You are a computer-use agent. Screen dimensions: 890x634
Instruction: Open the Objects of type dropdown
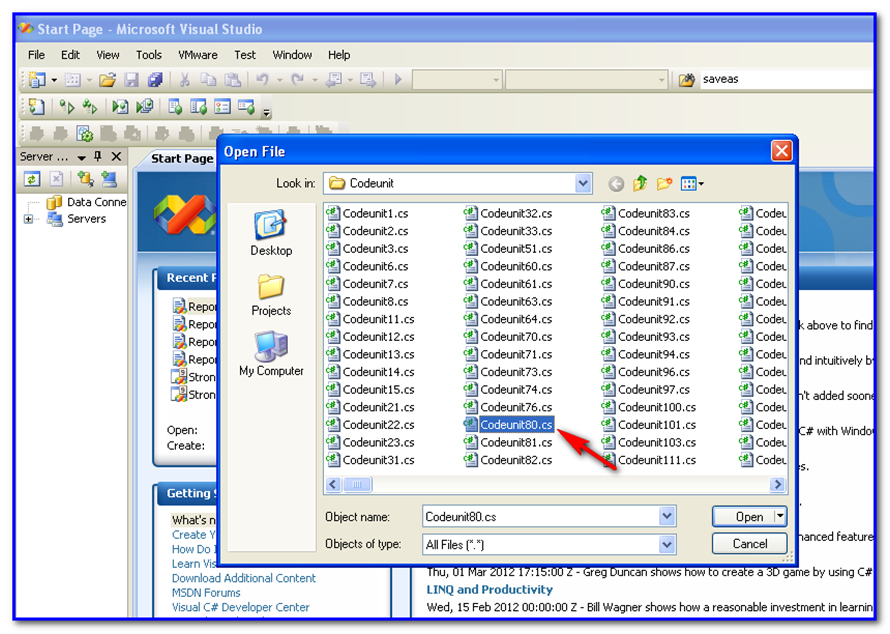(667, 545)
